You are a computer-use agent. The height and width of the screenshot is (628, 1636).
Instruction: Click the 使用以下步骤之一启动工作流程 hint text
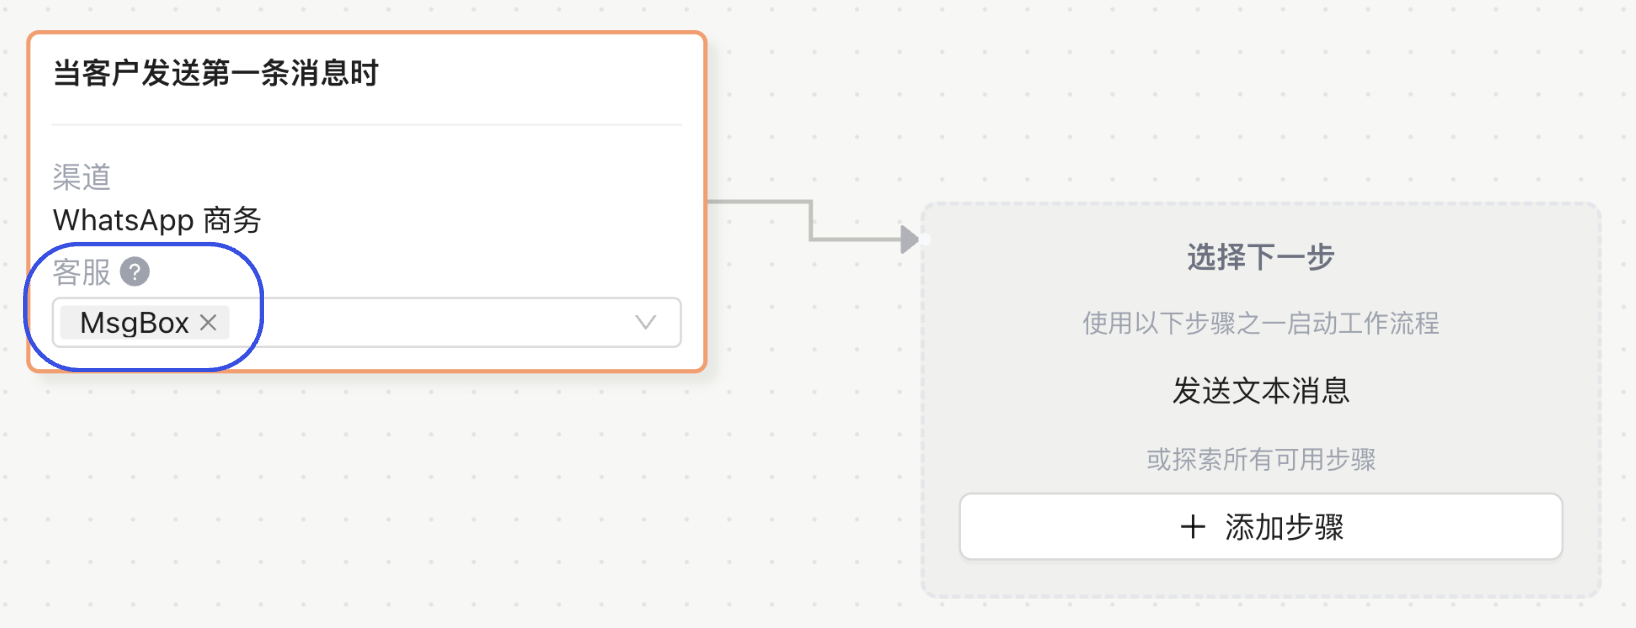click(1262, 323)
